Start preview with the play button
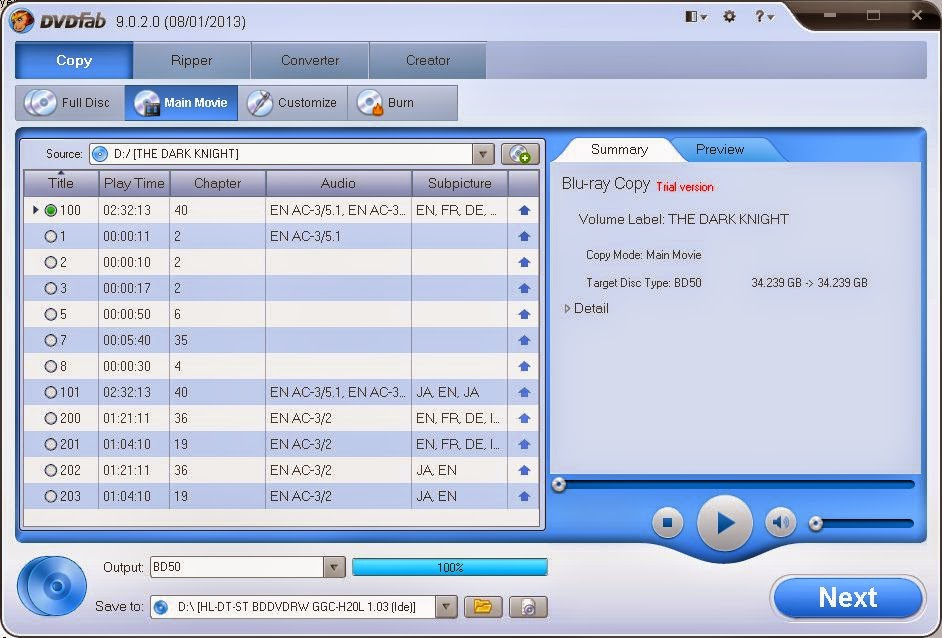 click(x=725, y=523)
